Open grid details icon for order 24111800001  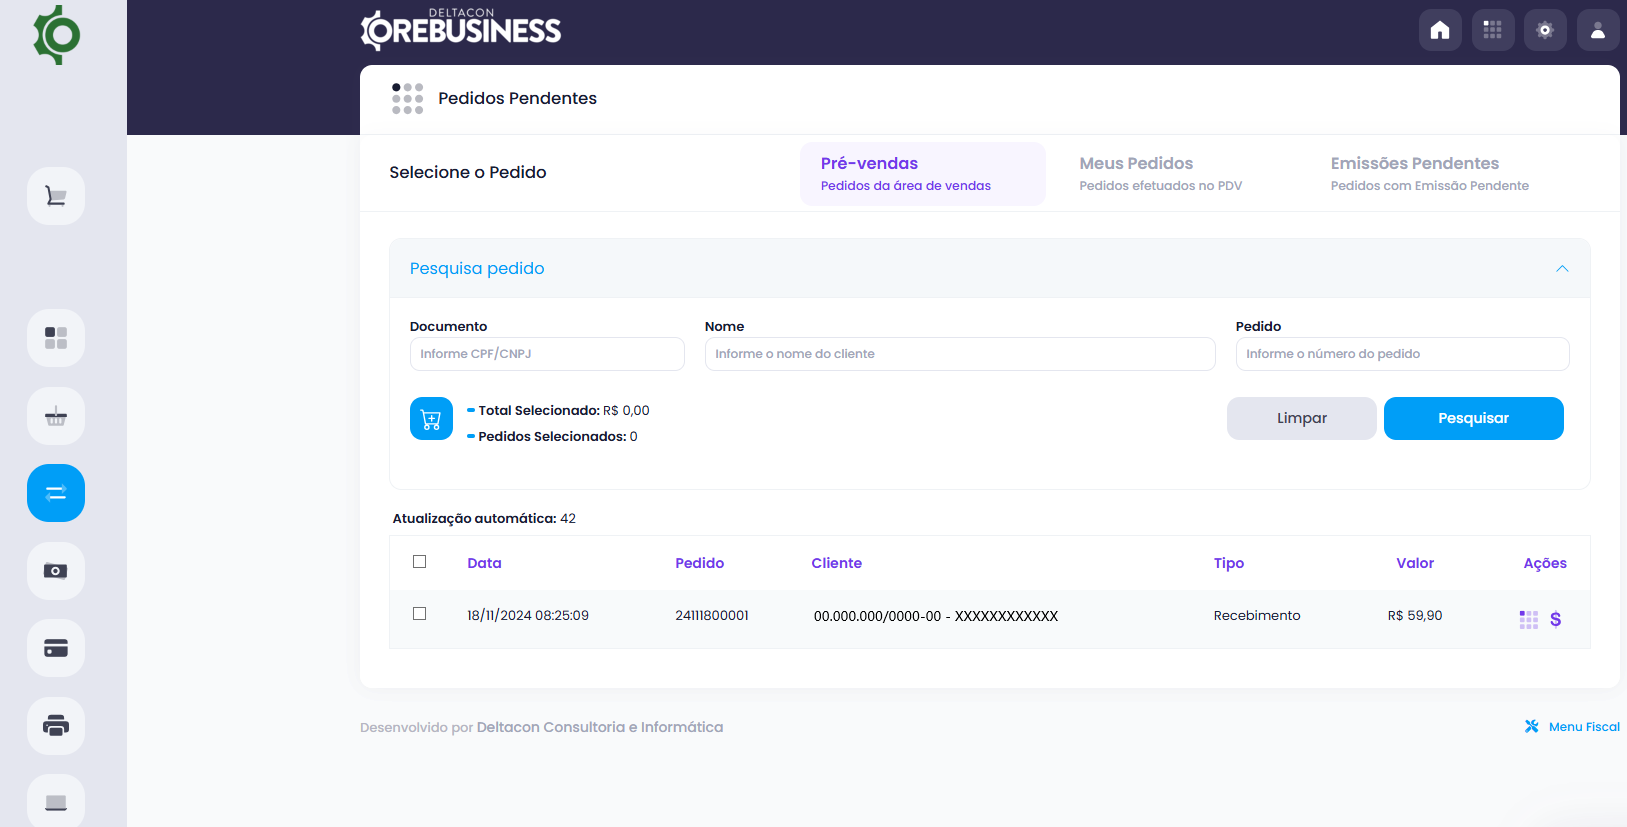pyautogui.click(x=1529, y=620)
